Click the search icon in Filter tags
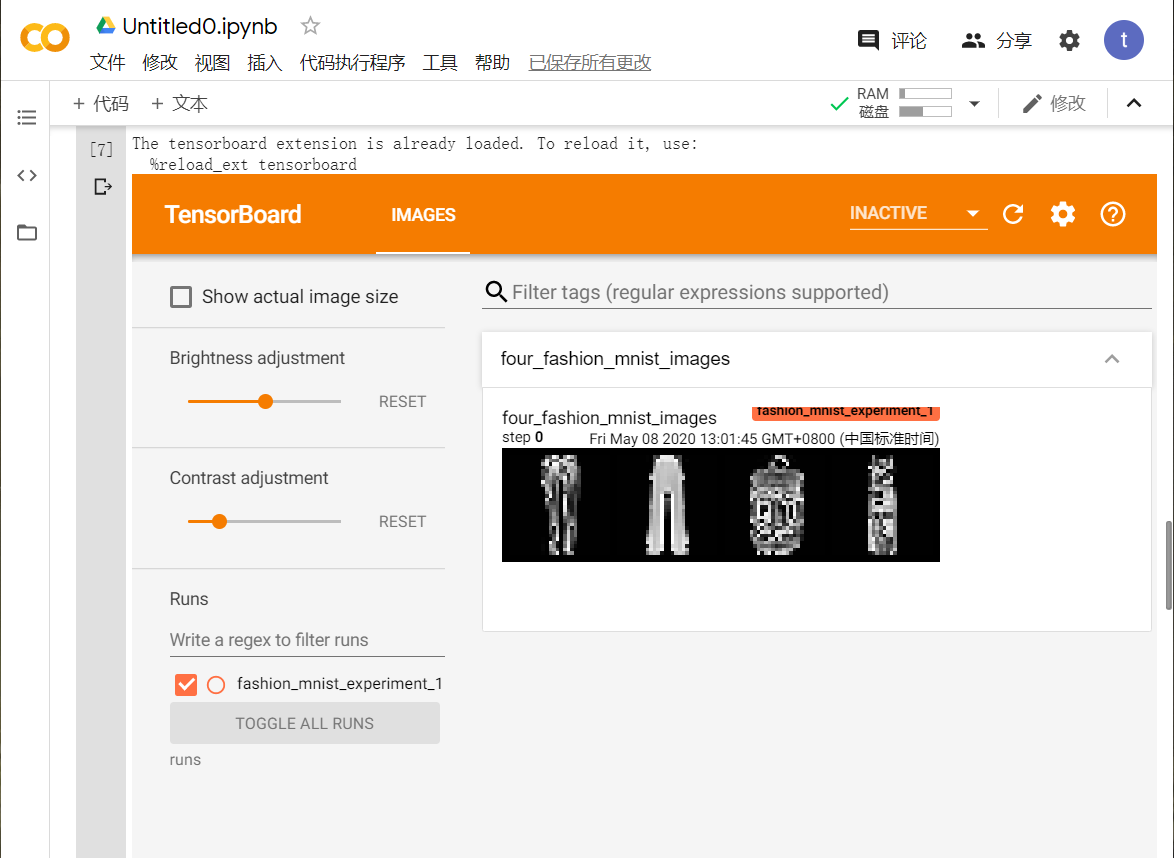 click(496, 291)
